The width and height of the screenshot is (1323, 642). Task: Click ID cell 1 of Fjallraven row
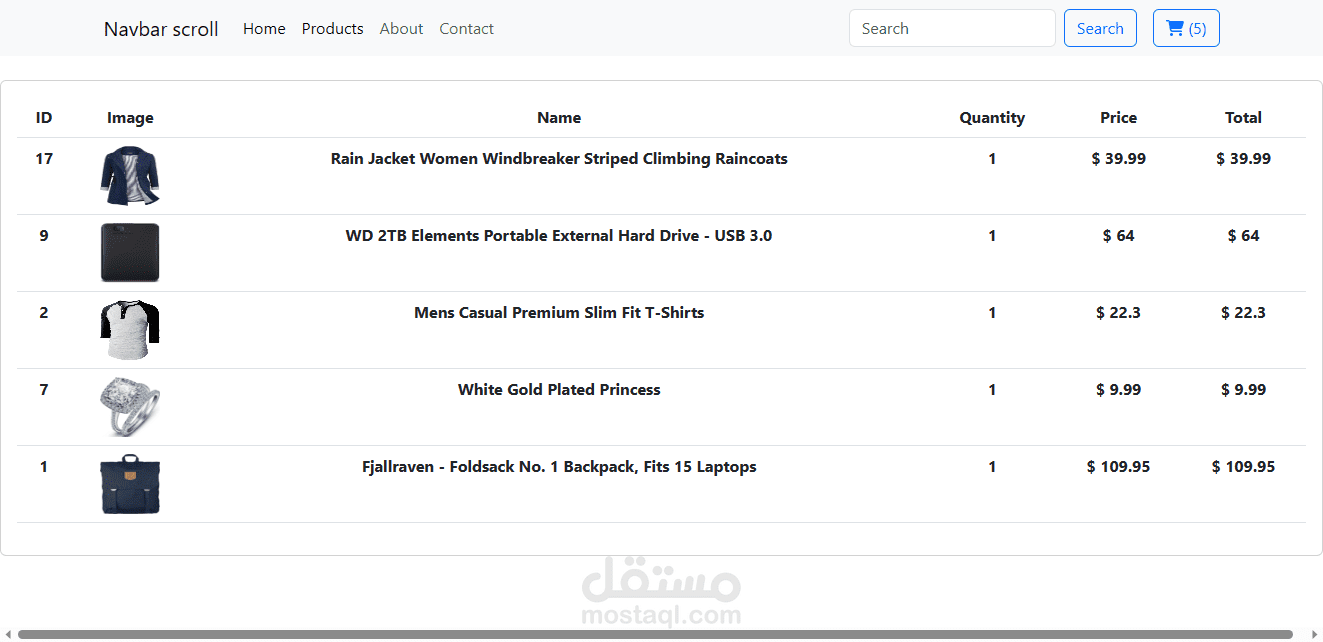click(x=44, y=467)
